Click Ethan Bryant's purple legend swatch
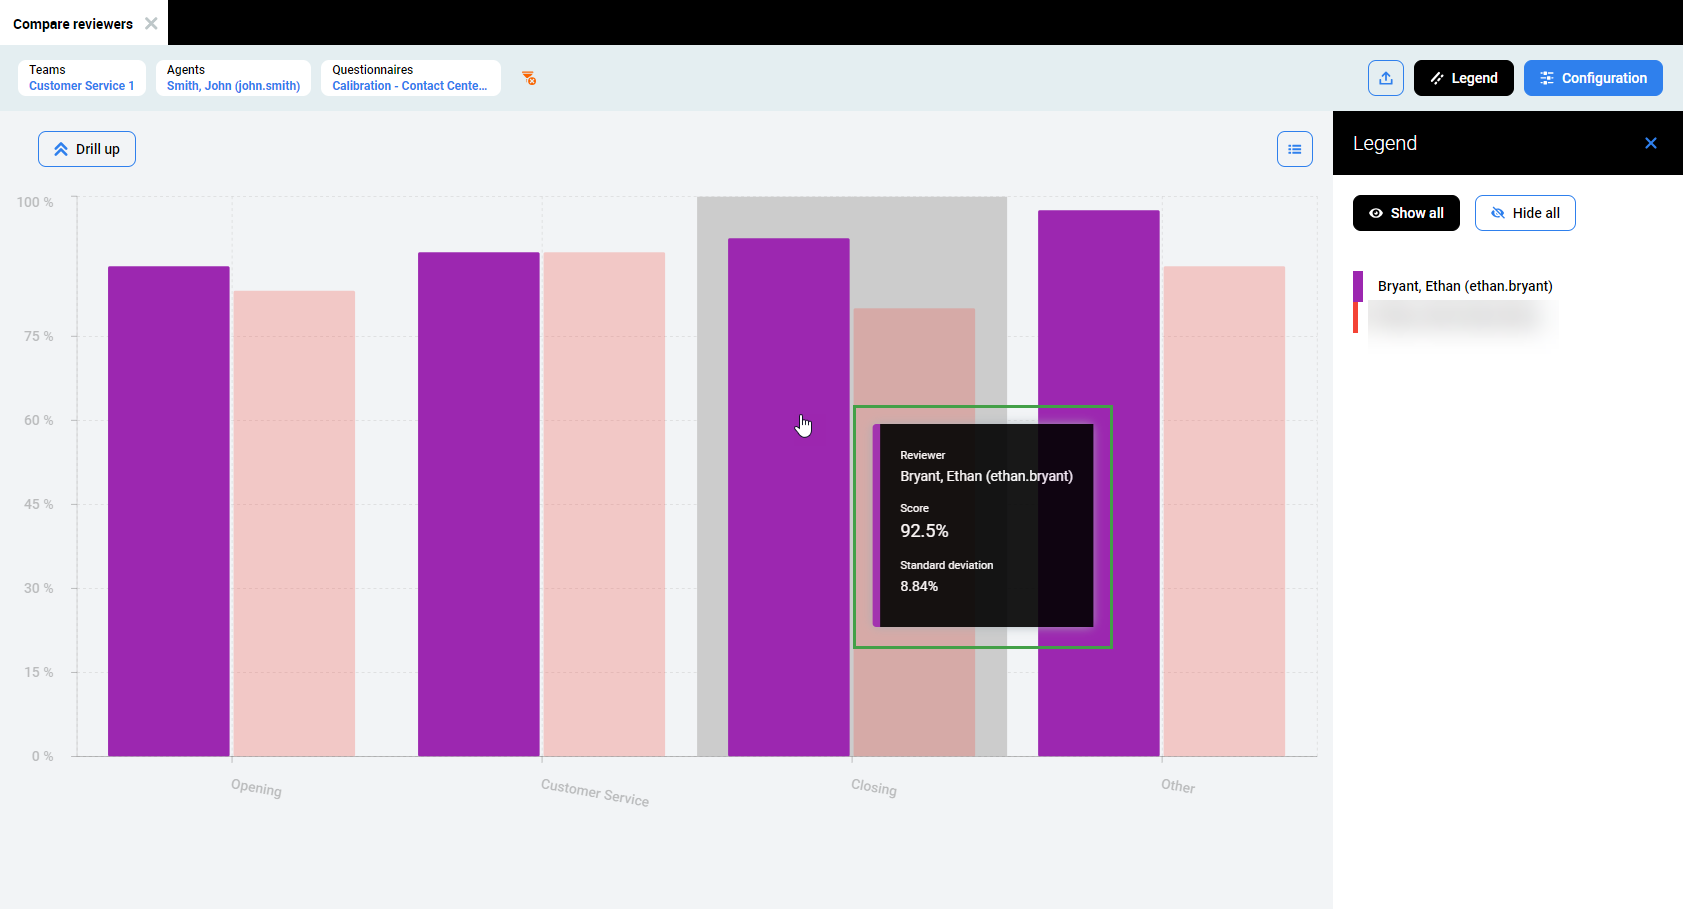This screenshot has height=909, width=1683. pos(1357,286)
